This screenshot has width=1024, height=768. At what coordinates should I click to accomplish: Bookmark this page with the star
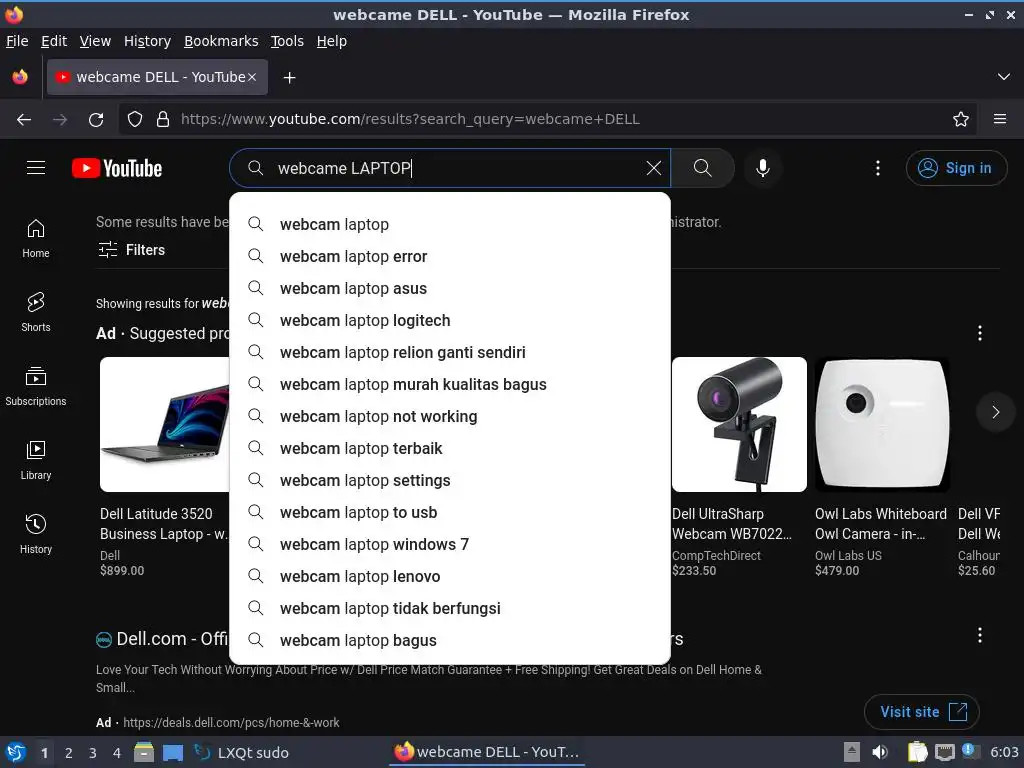(961, 120)
